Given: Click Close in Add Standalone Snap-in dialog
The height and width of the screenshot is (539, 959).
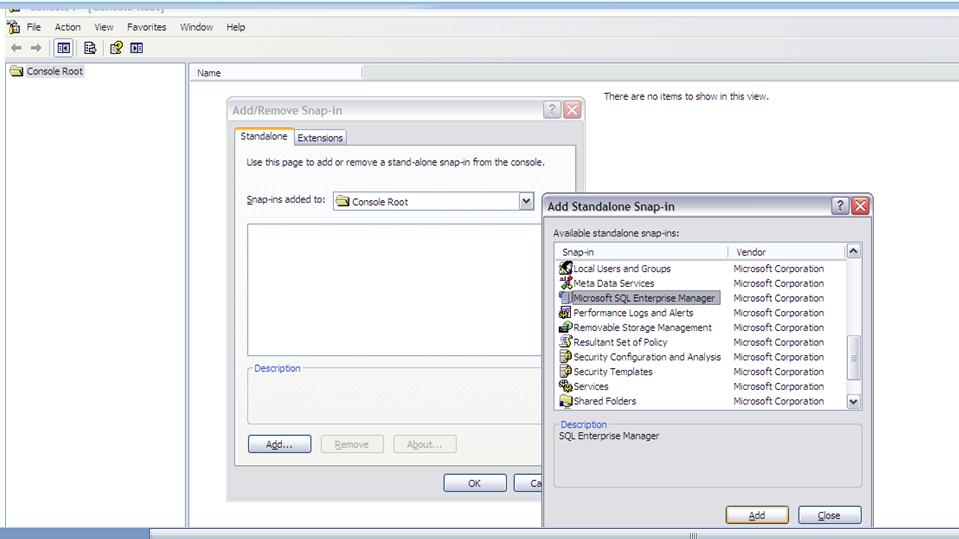Looking at the screenshot, I should [829, 515].
